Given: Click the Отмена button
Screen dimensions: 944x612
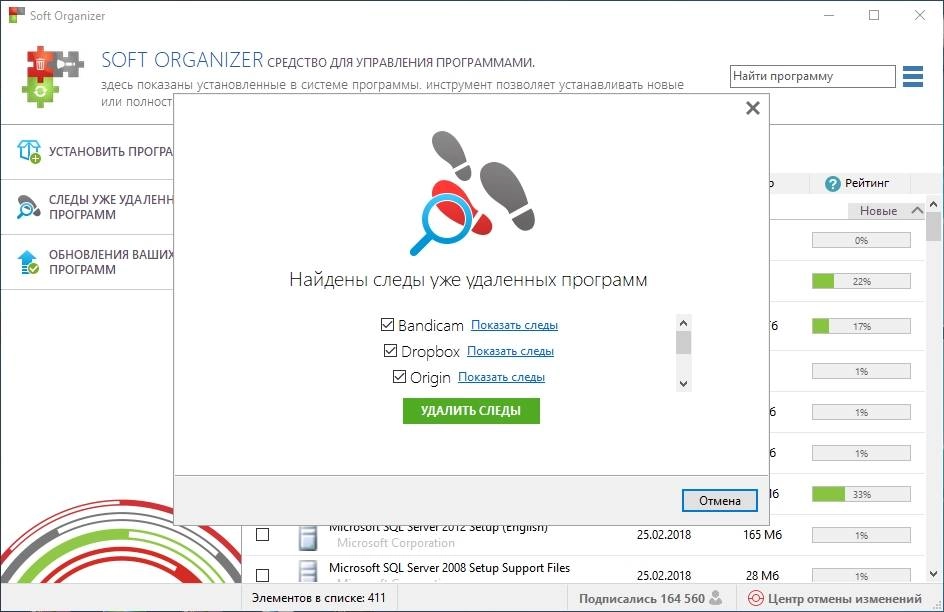Looking at the screenshot, I should coord(719,501).
